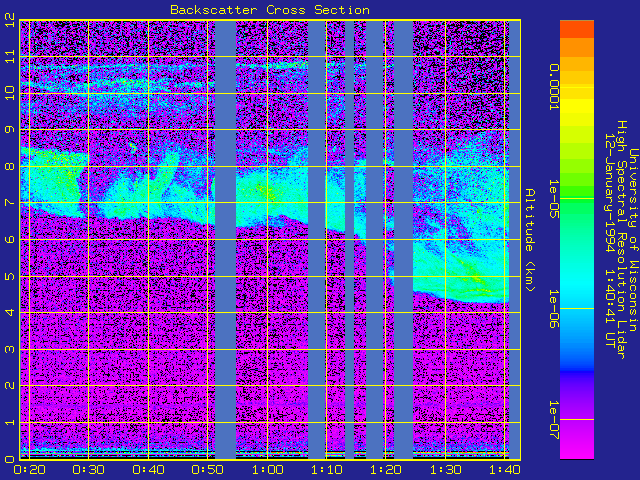Click the altitude label 9
This screenshot has height=480, width=640.
coord(10,129)
